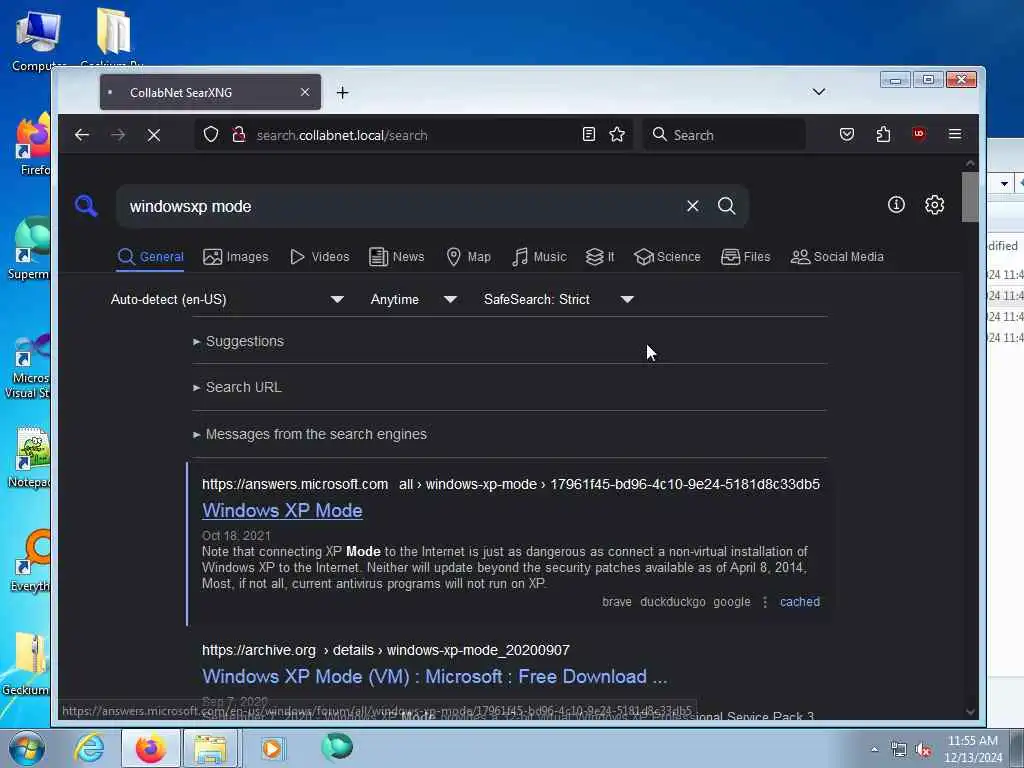Open the Windows XP Mode result link

[282, 511]
